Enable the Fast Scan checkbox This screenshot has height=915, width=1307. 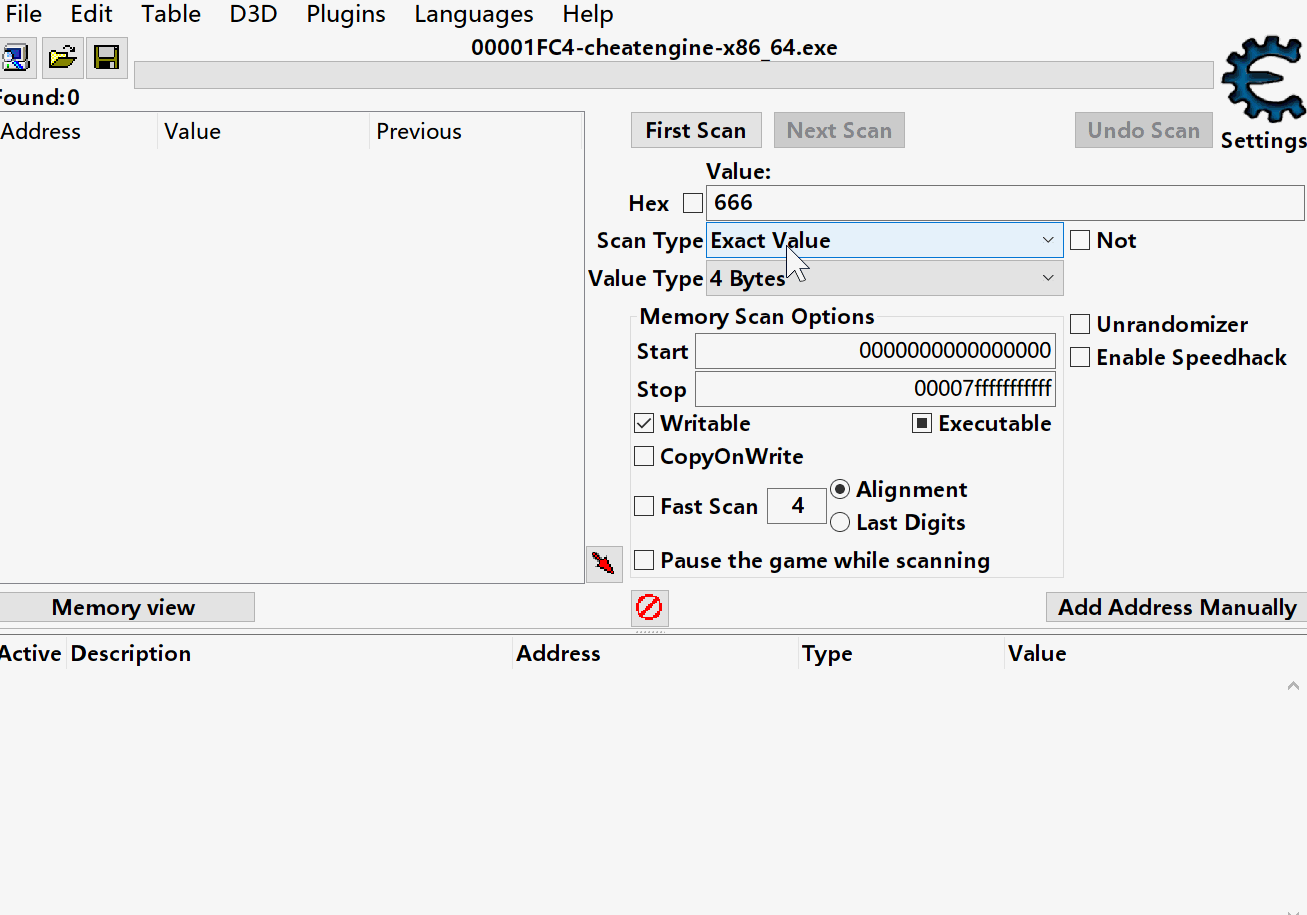pos(645,506)
